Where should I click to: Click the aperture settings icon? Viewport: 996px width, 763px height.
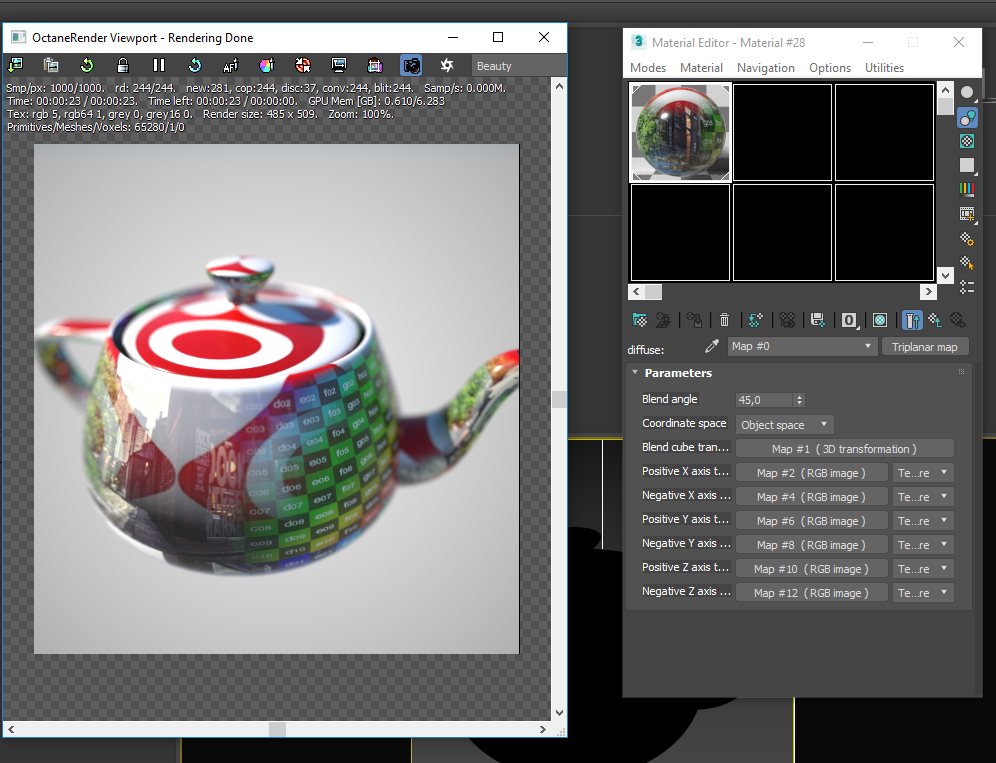[x=447, y=65]
